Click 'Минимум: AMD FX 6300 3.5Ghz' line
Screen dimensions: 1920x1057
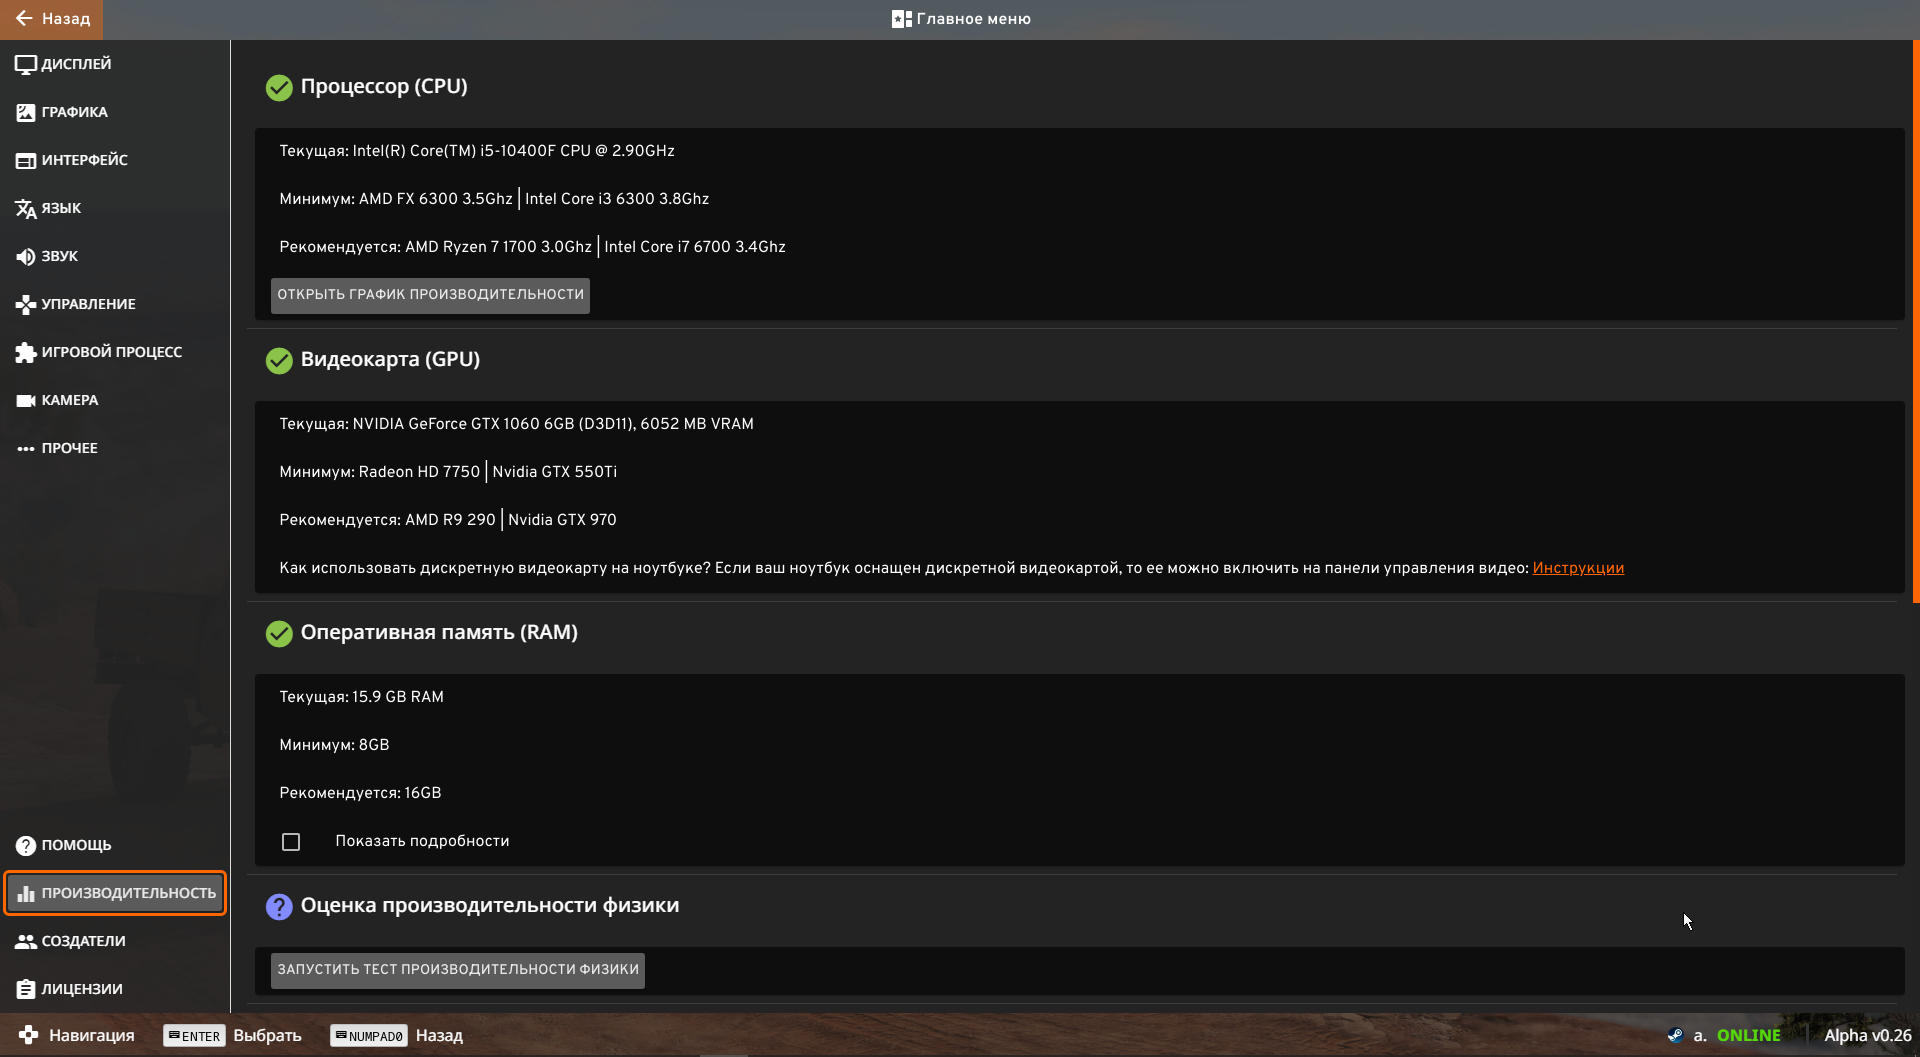(x=494, y=199)
